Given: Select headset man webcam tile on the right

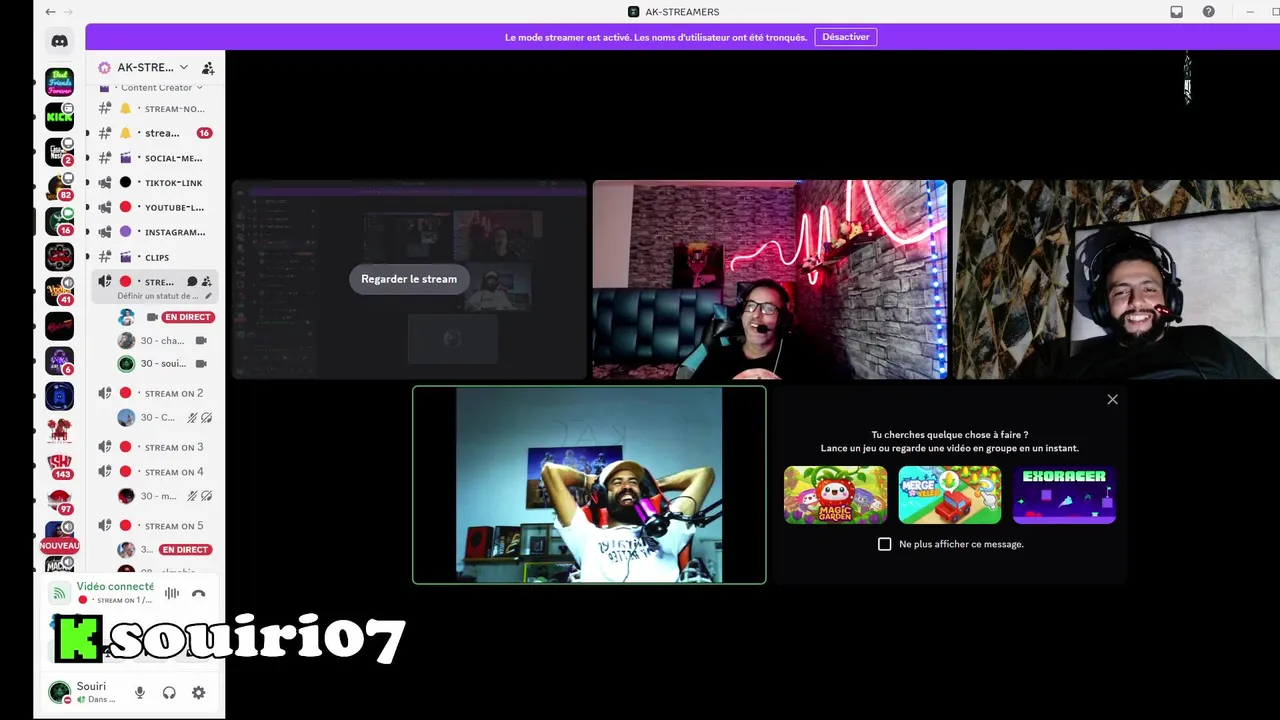Looking at the screenshot, I should (x=1116, y=280).
